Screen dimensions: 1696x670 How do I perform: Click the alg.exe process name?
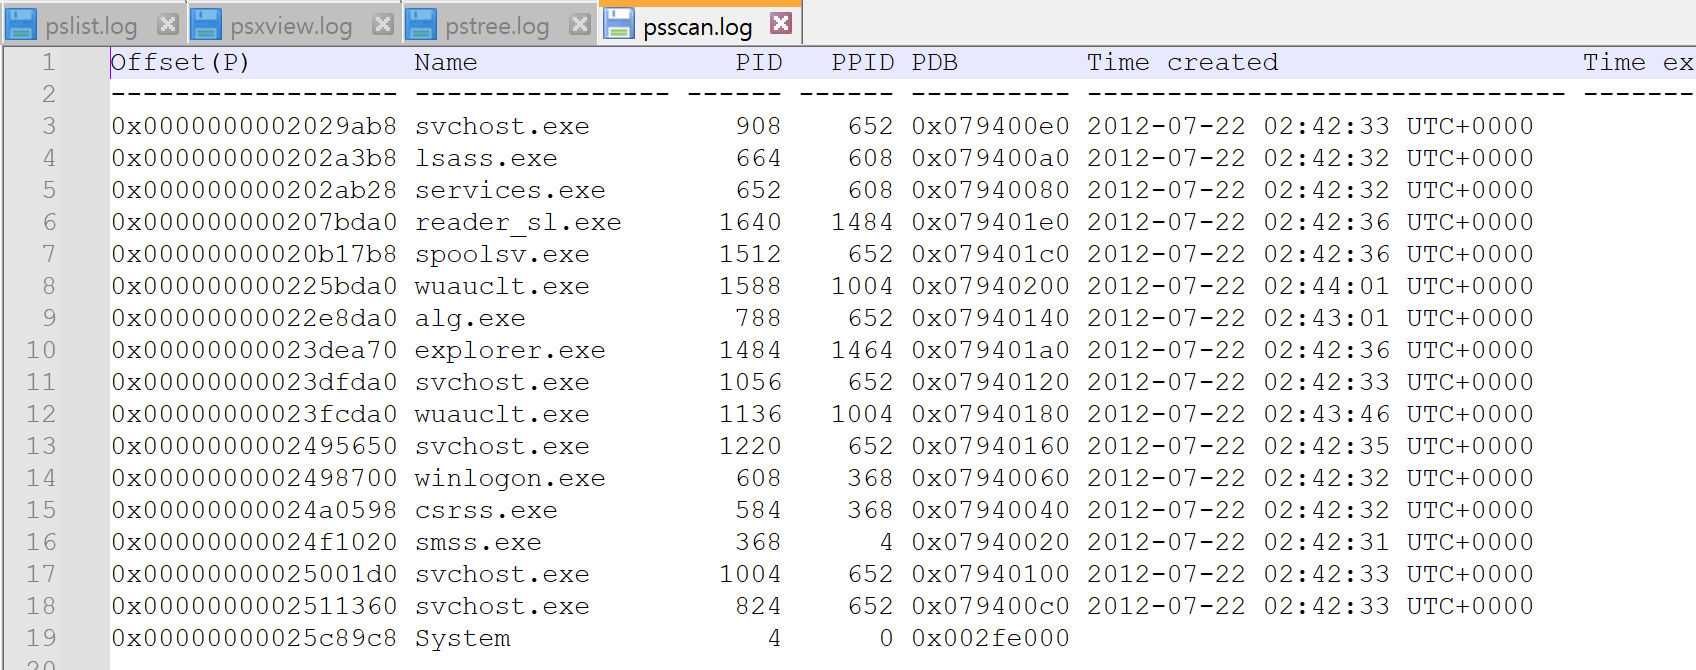[470, 318]
